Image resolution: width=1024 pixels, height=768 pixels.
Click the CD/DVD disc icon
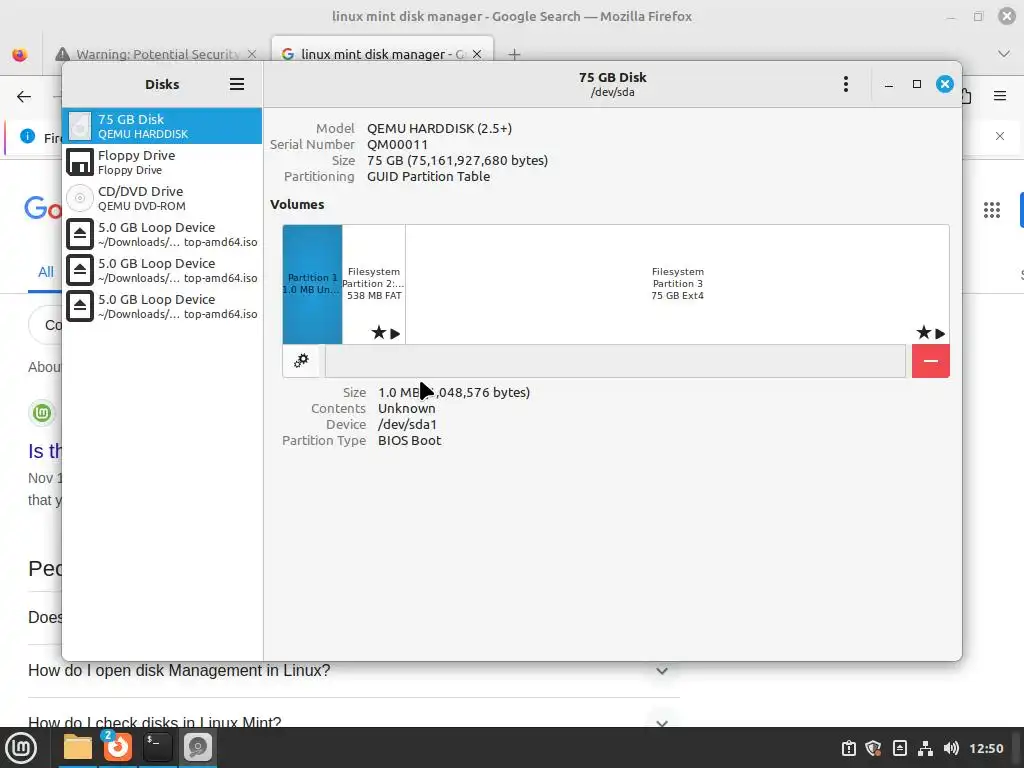80,198
